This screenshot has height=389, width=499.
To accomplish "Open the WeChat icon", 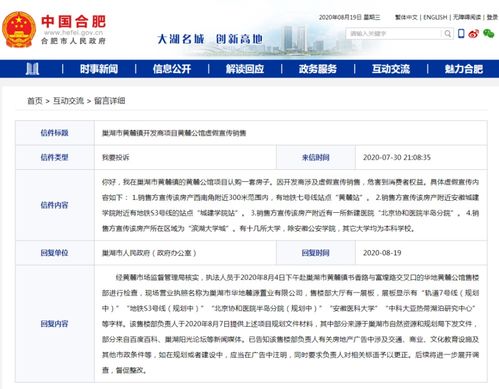I will [489, 33].
